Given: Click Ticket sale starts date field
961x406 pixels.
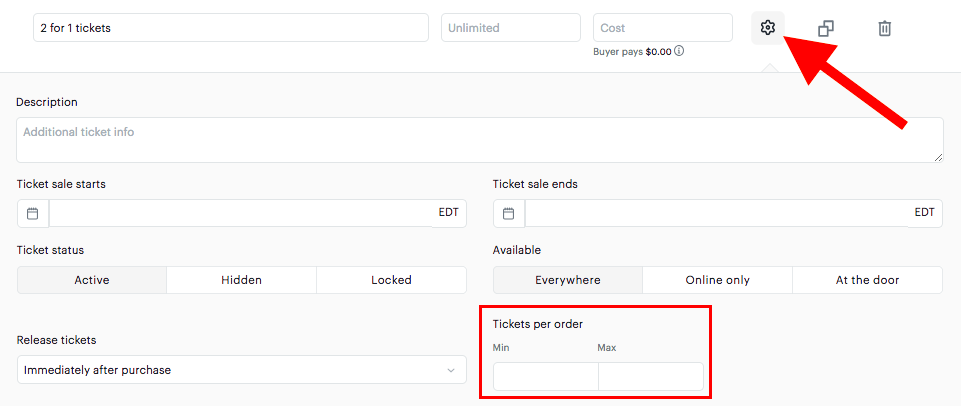Looking at the screenshot, I should click(x=241, y=213).
